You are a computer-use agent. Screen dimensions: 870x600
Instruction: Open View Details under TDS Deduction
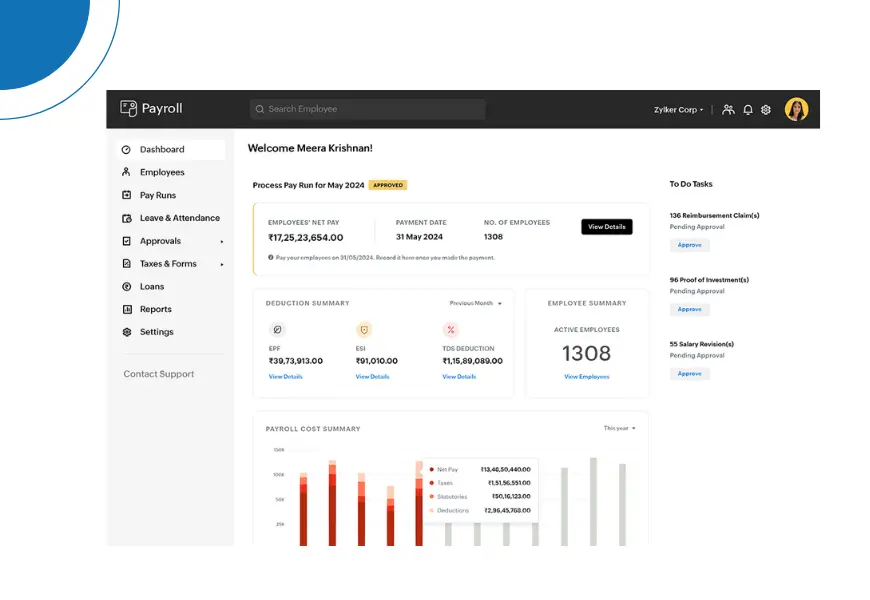click(459, 376)
